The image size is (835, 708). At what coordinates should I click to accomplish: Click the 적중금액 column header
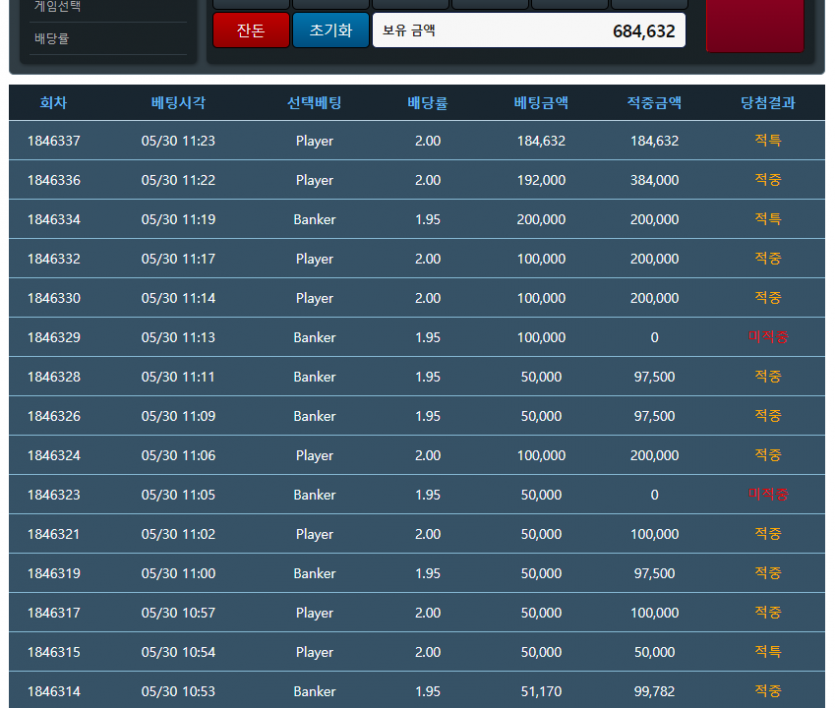click(654, 102)
